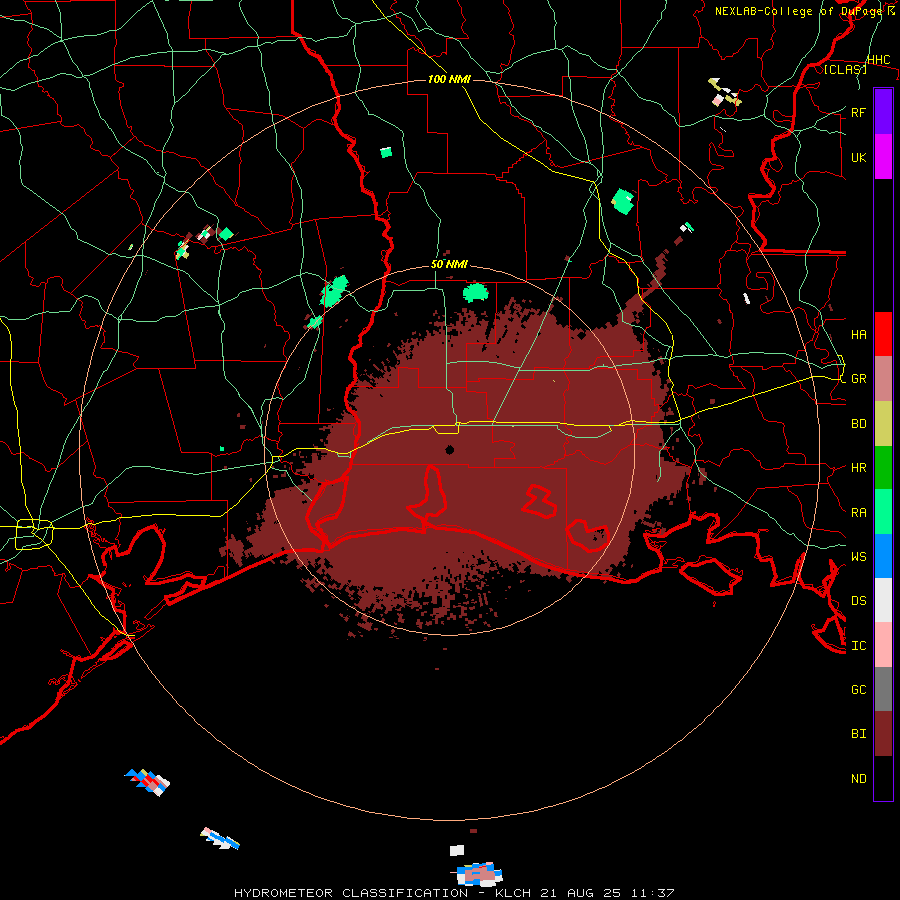Click the "50 NMI" range ring label
This screenshot has width=900, height=900.
coord(449,264)
